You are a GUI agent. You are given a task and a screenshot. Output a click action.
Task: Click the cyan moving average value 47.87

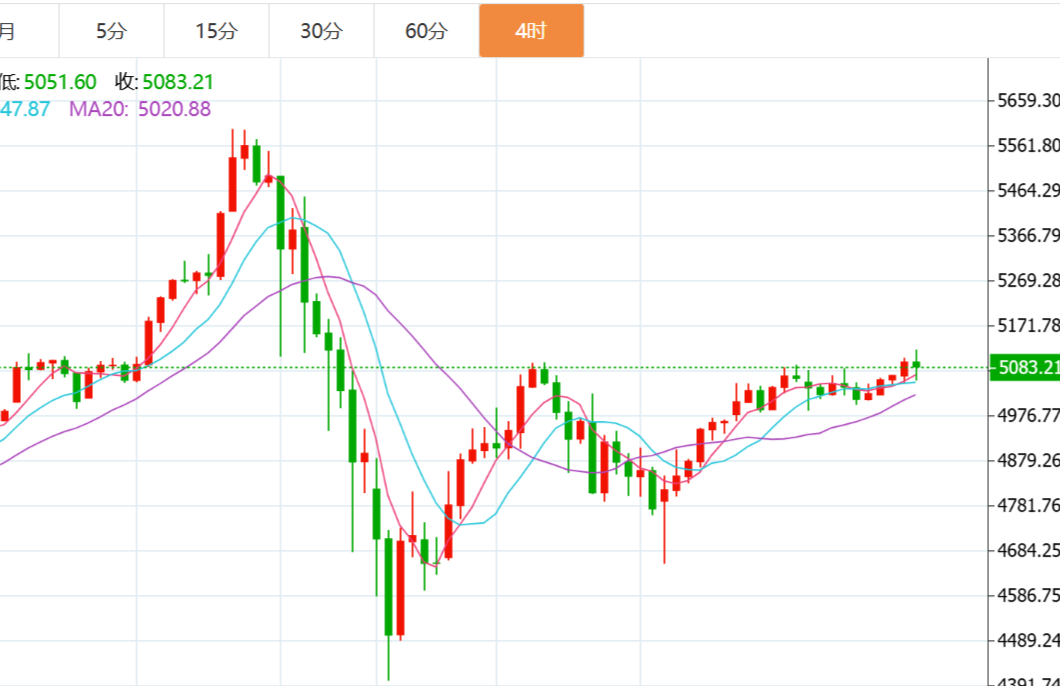coord(26,109)
